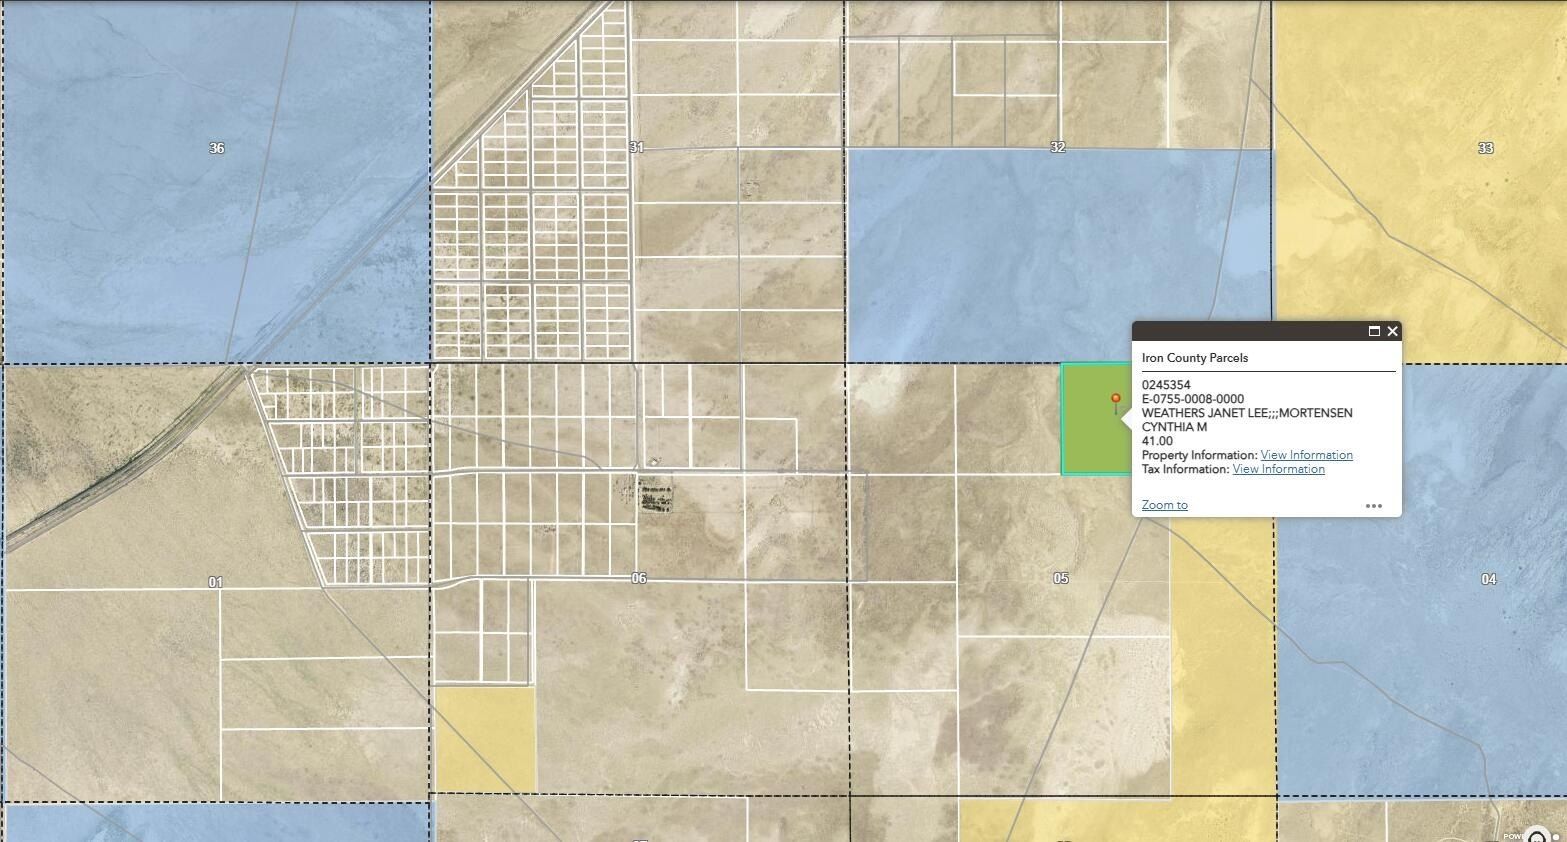Viewport: 1567px width, 842px height.
Task: Click section 05 on the map
Action: coord(1060,578)
